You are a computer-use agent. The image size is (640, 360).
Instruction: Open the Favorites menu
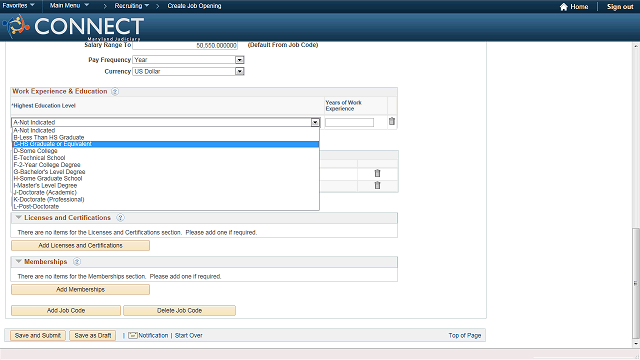18,6
